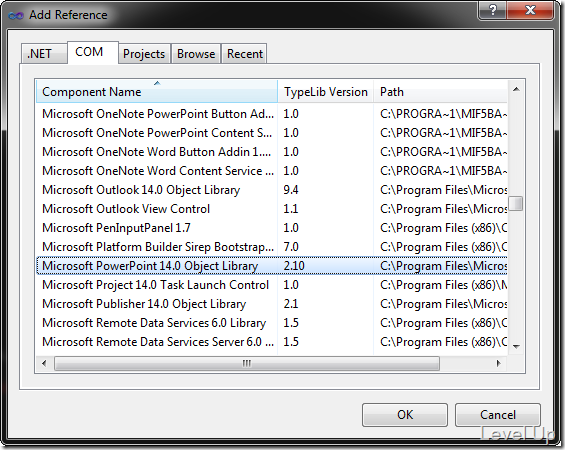Click version 2.10 in PowerPoint Object Library row
The image size is (565, 450).
(x=294, y=266)
